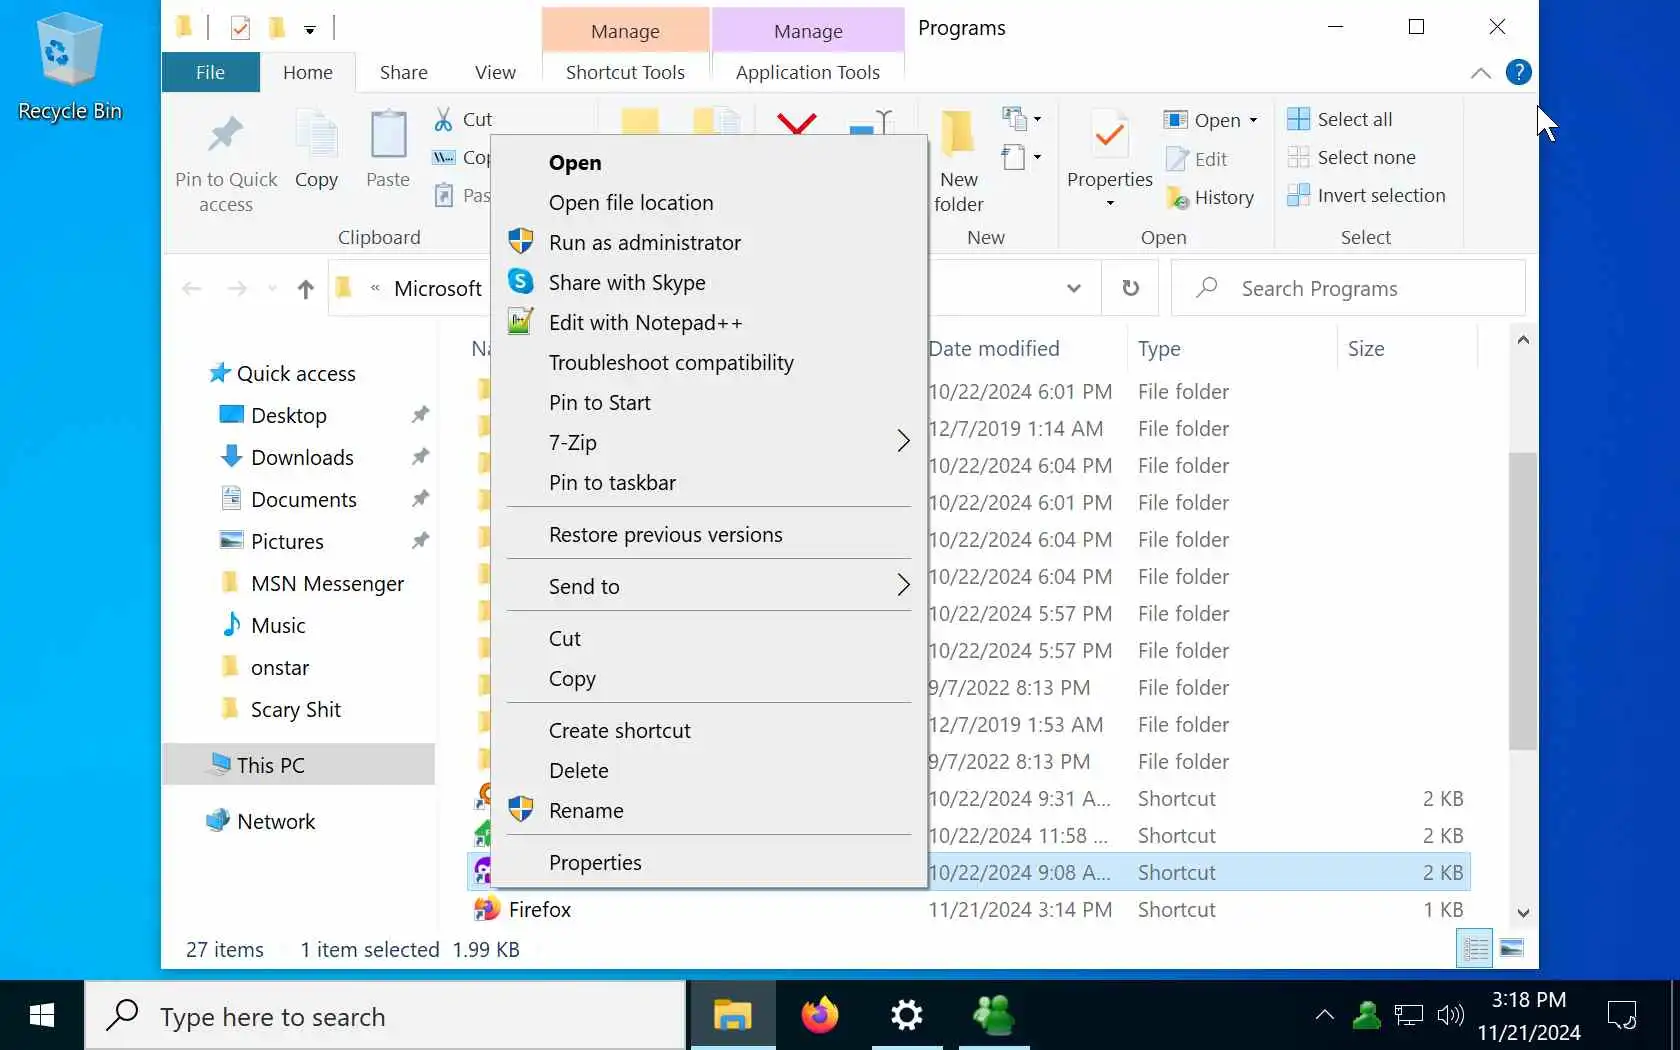The image size is (1680, 1050).
Task: Click the Edit ribbon item
Action: [1197, 159]
